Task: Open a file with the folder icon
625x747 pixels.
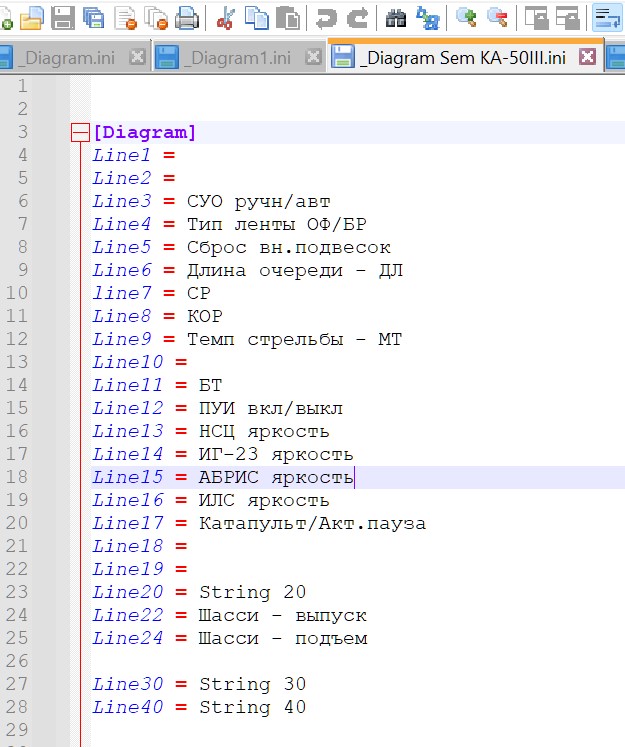Action: (32, 18)
